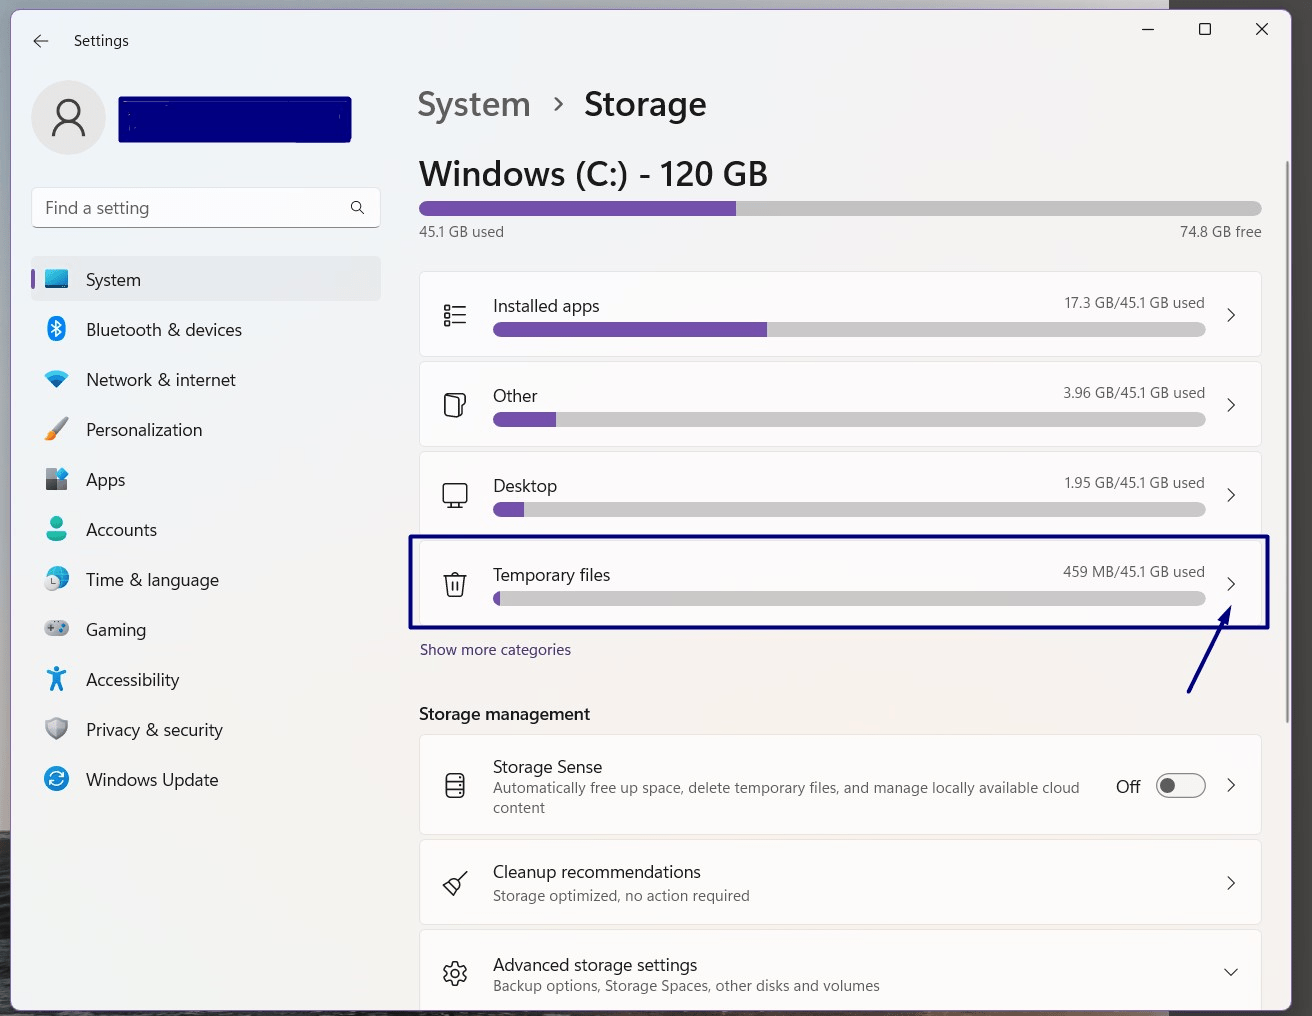Open Personalization settings
The width and height of the screenshot is (1312, 1016).
206,429
